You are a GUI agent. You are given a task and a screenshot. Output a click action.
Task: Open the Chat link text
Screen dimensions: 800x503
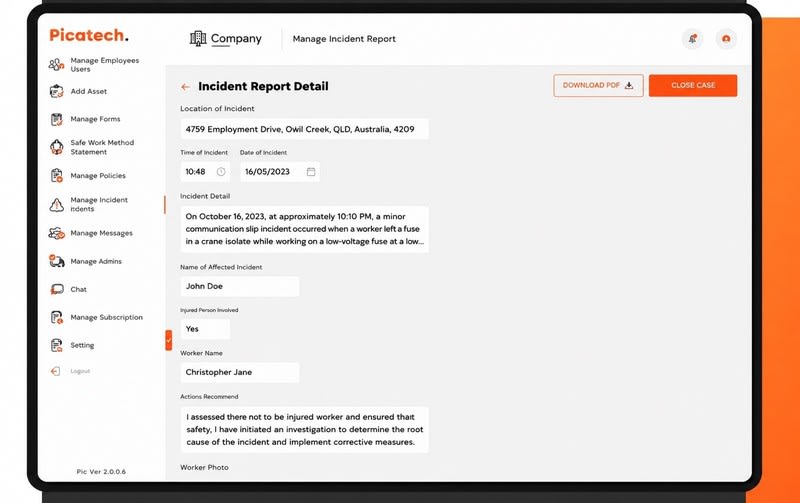coord(79,289)
